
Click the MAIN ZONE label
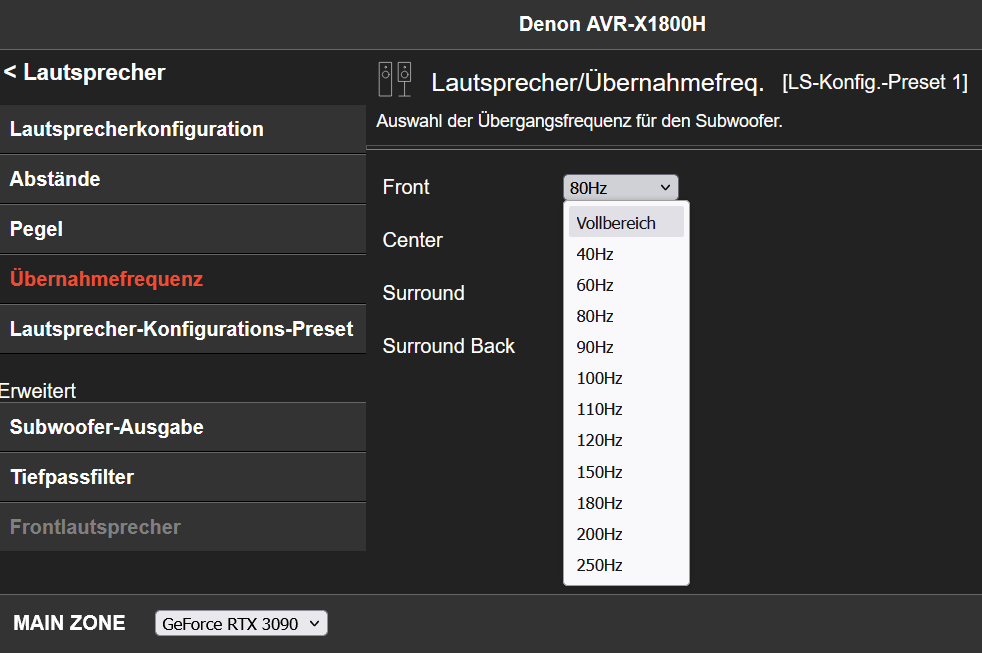point(70,623)
